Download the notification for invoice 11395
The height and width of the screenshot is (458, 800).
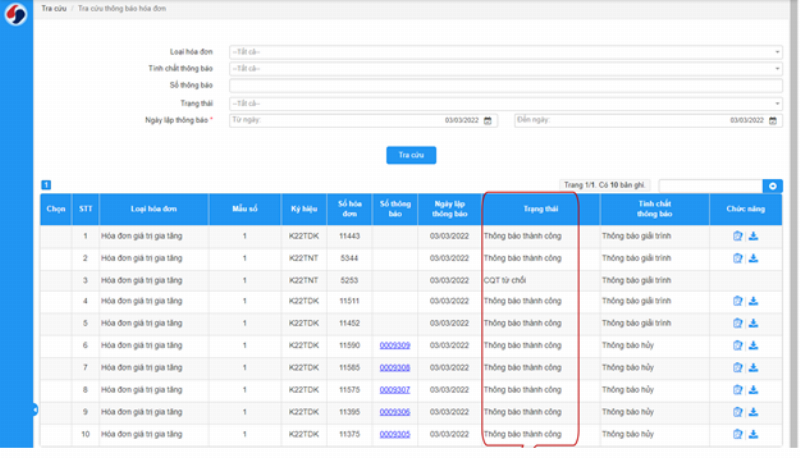753,412
